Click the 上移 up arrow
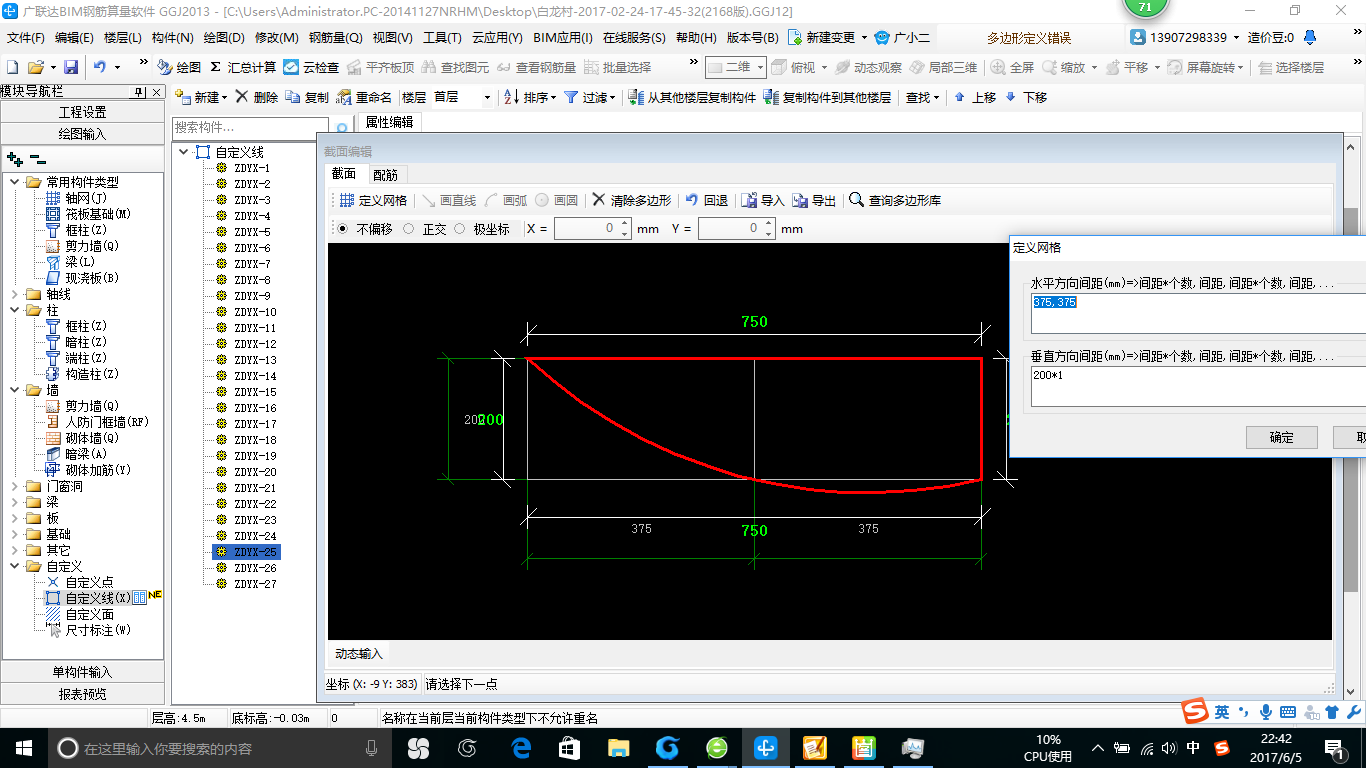The image size is (1366, 768). 975,97
